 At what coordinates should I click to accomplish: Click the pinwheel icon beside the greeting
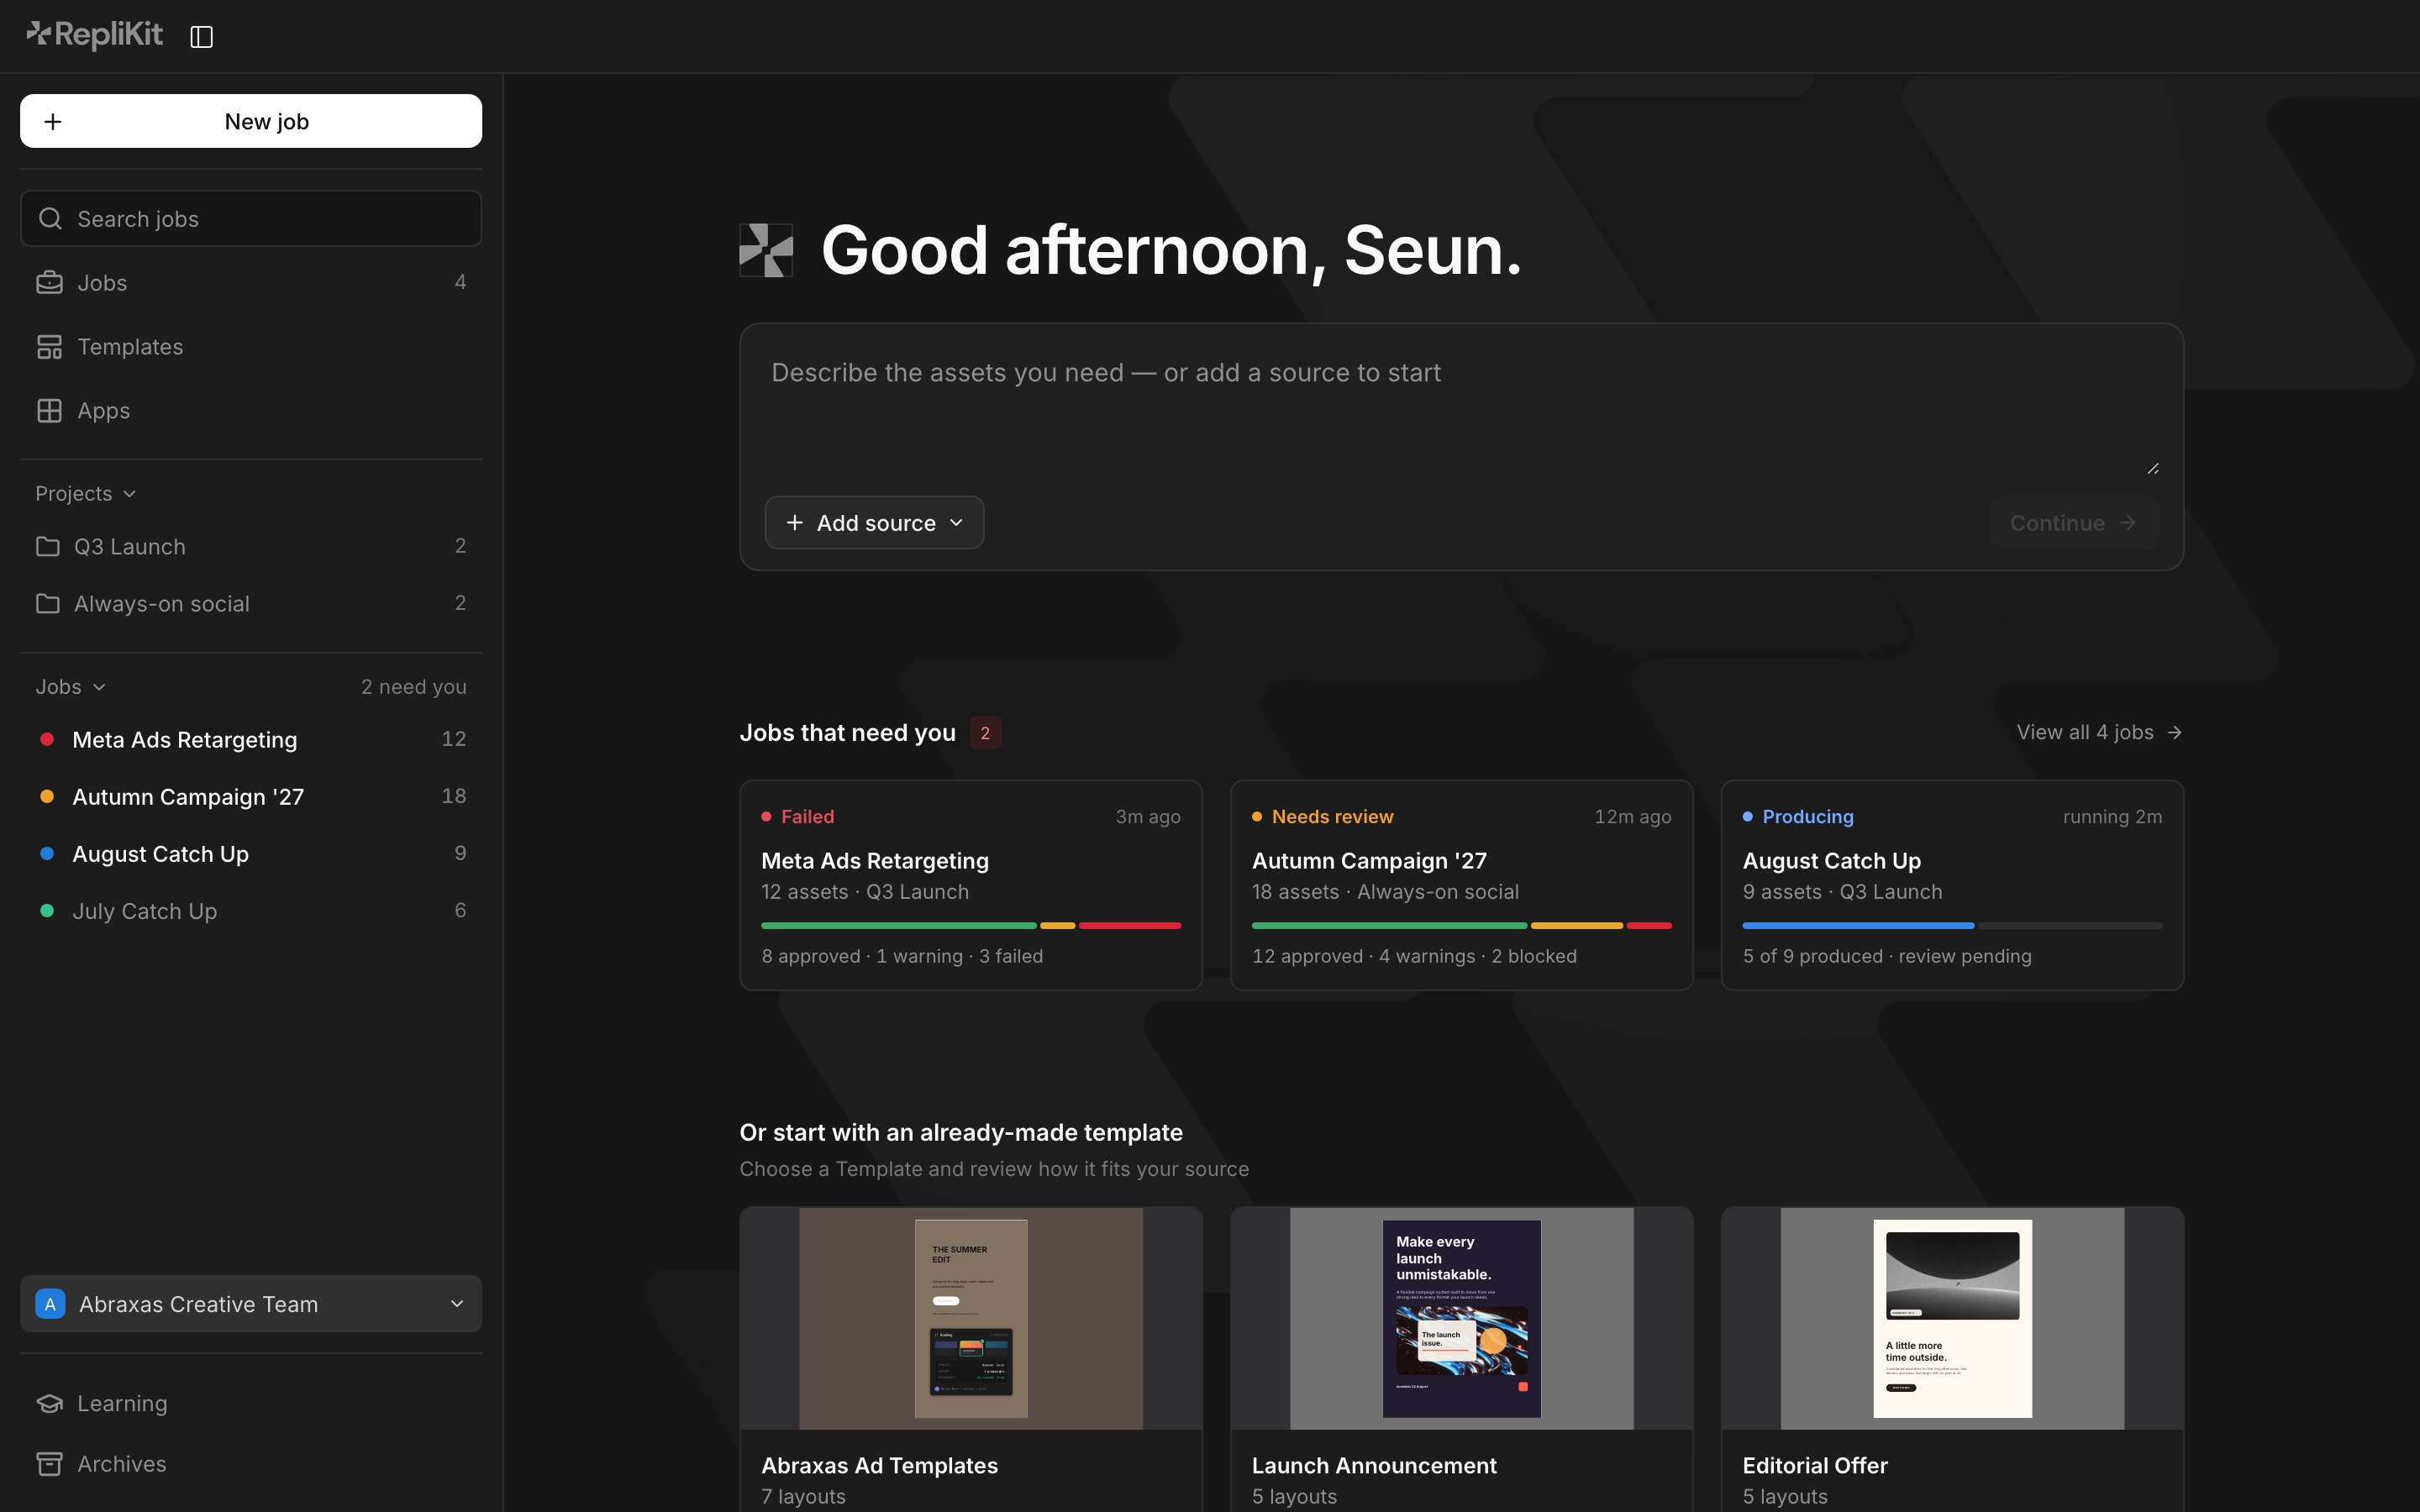tap(766, 250)
